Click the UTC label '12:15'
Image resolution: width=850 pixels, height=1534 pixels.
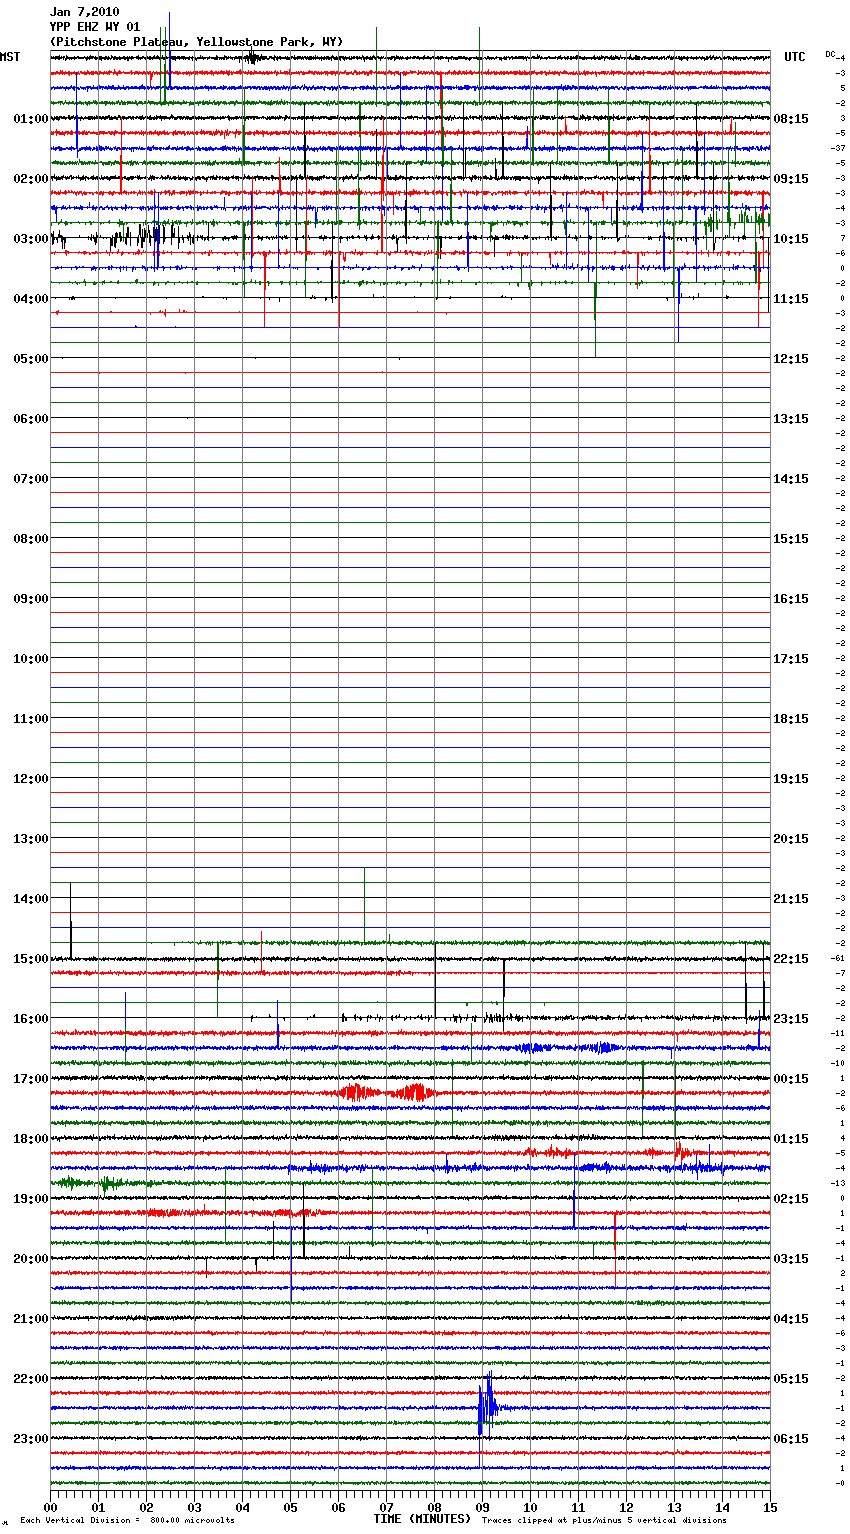(791, 359)
